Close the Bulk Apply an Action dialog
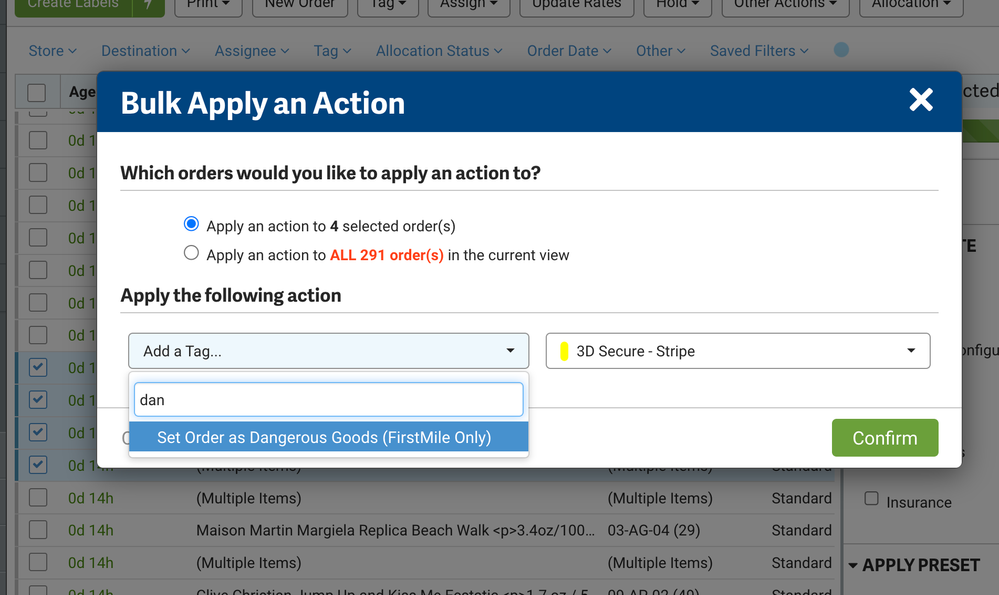 point(920,100)
